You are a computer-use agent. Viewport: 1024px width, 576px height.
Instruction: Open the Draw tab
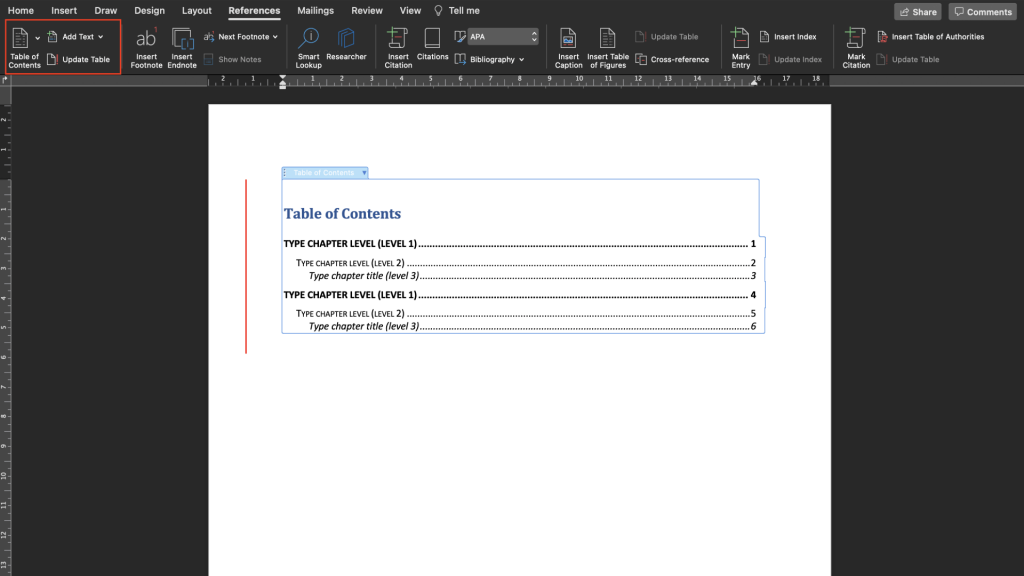click(106, 10)
